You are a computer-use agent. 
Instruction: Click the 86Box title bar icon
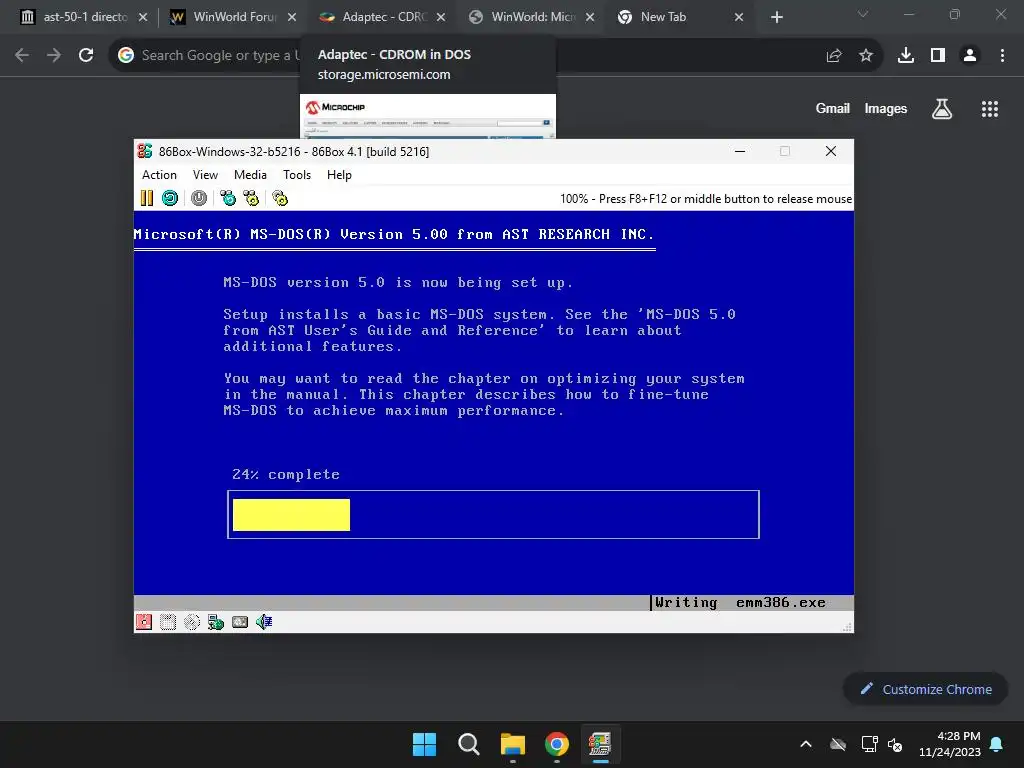tap(145, 152)
